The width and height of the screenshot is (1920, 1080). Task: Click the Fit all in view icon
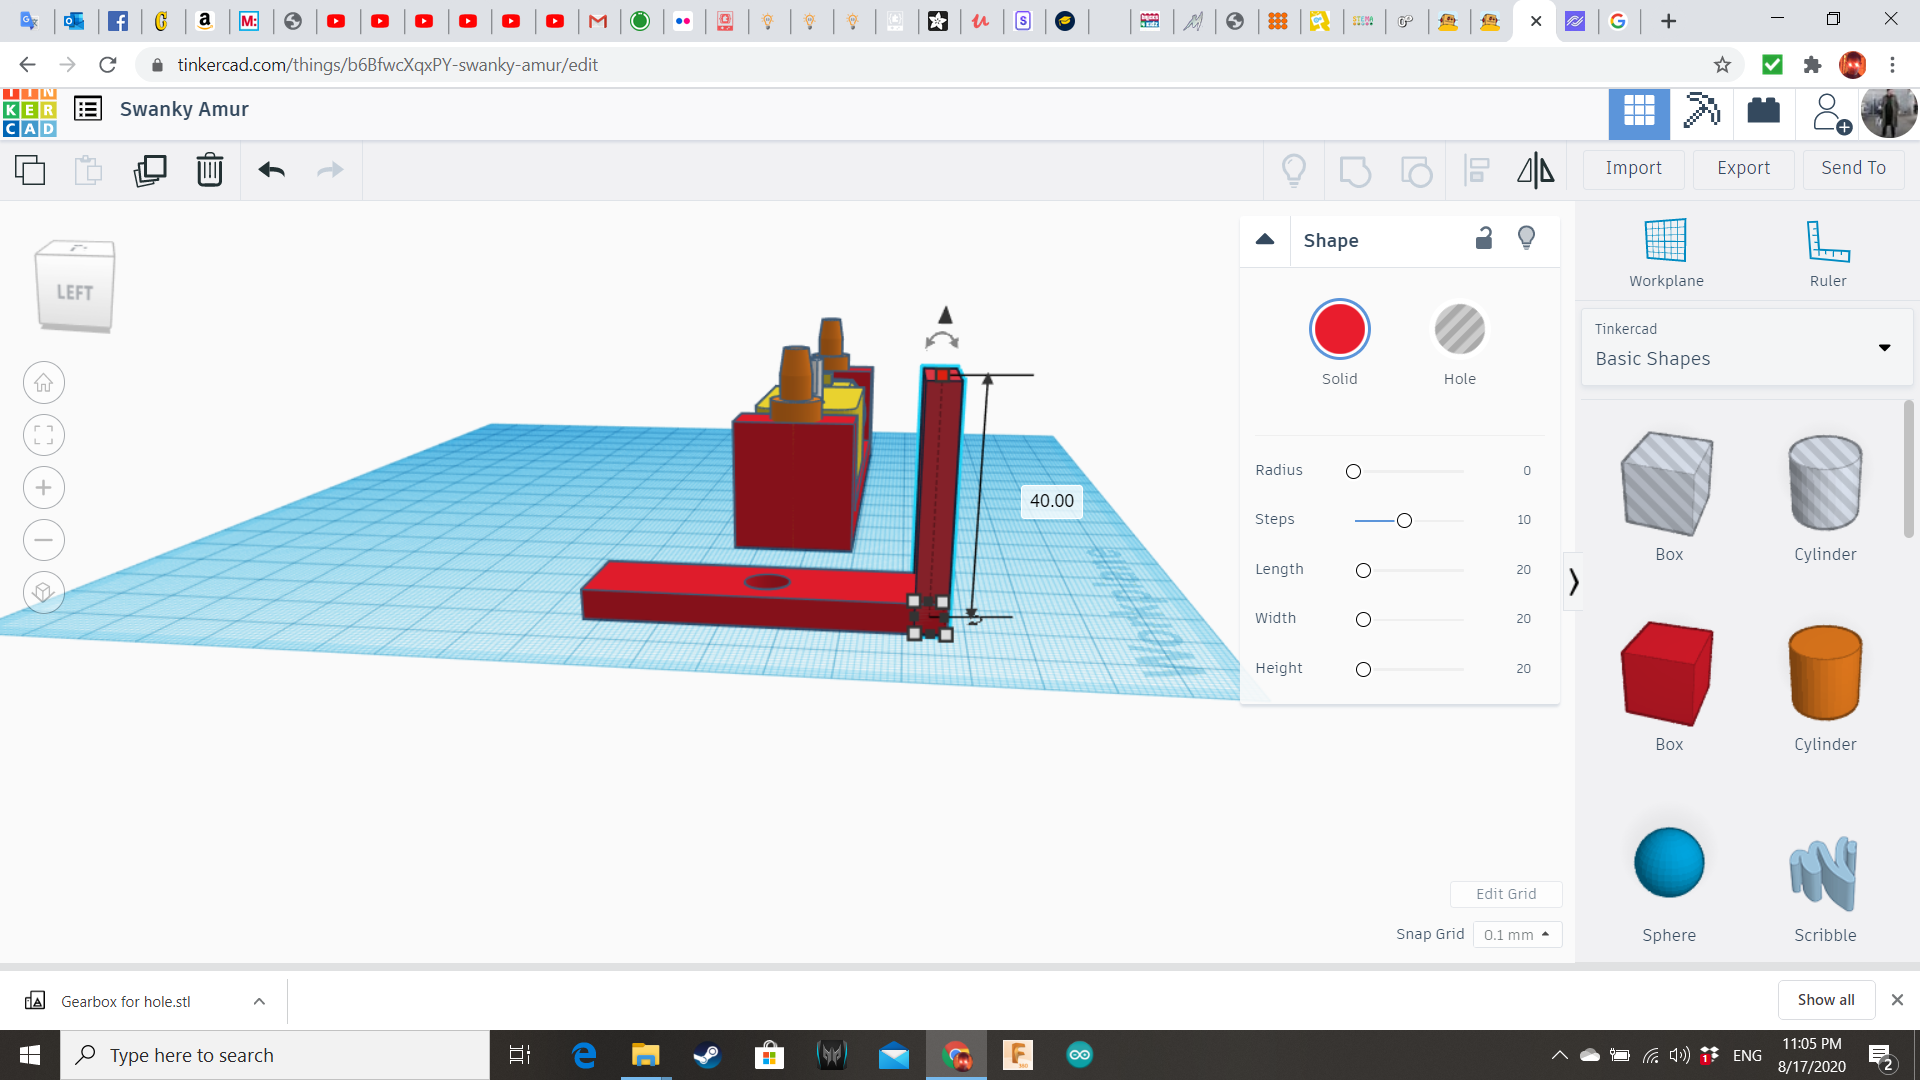44,435
